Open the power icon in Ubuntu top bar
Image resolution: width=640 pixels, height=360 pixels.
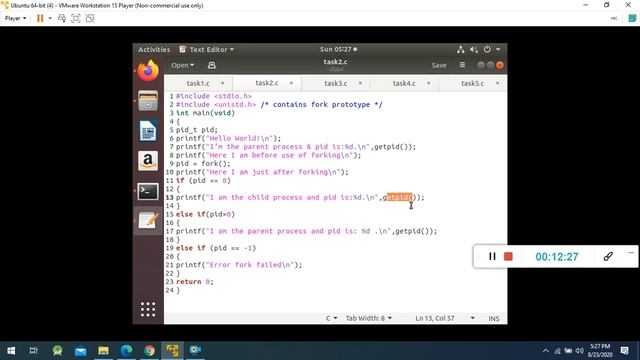(x=487, y=49)
